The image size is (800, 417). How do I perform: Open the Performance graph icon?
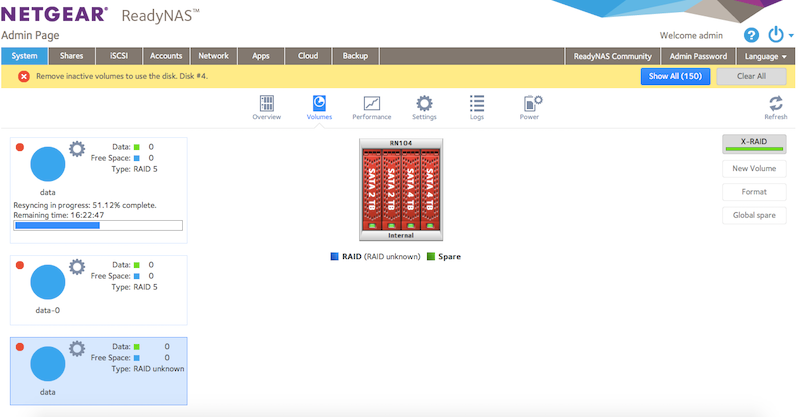pos(371,104)
